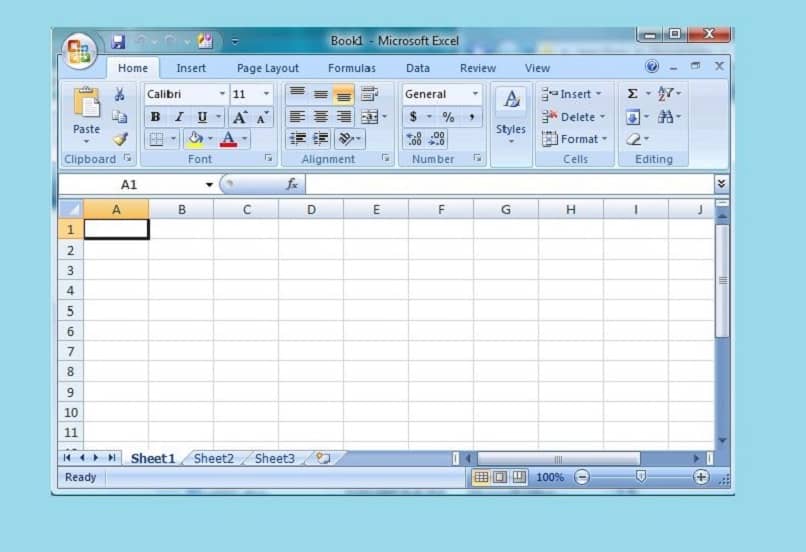Open the Help question-mark icon
This screenshot has height=552, width=806.
pyautogui.click(x=652, y=66)
